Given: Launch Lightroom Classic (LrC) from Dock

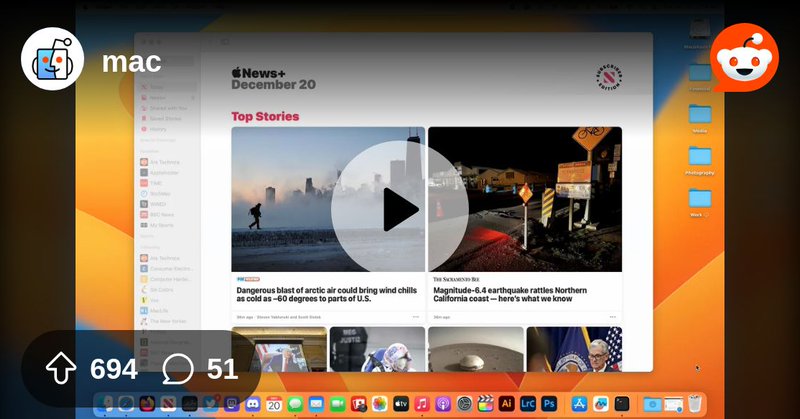Looking at the screenshot, I should [528, 404].
